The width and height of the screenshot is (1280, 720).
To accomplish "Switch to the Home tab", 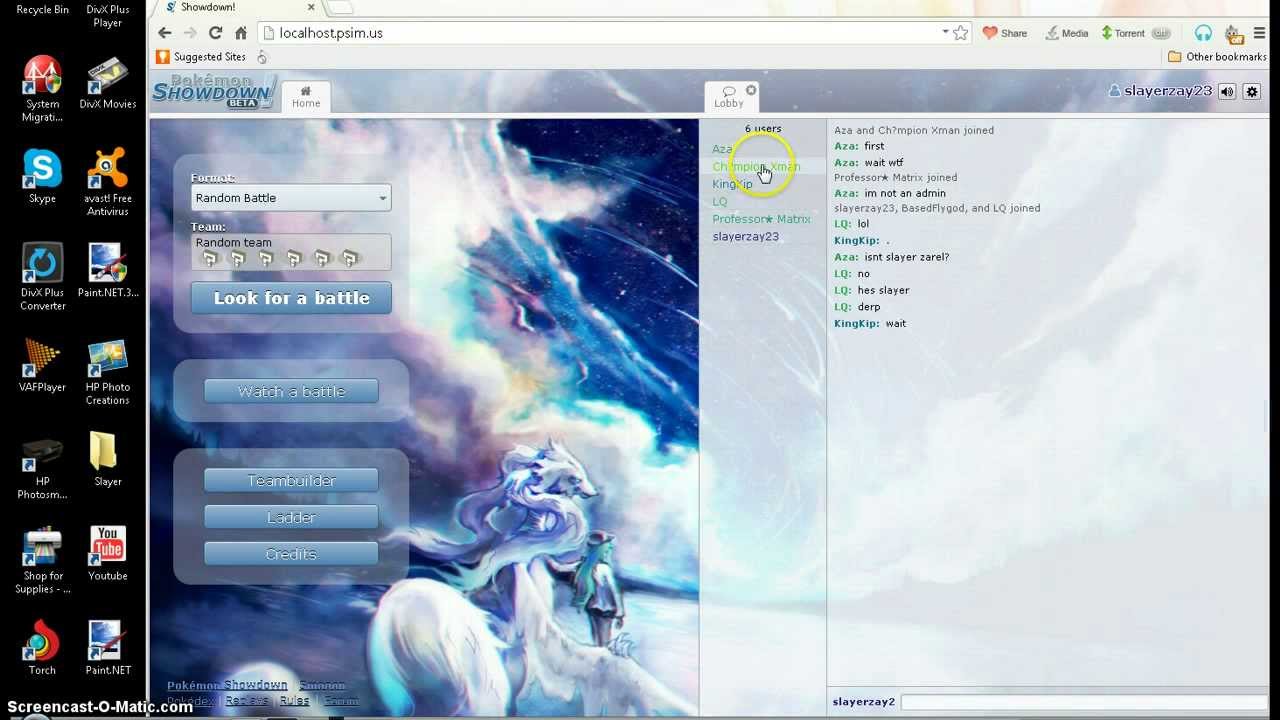I will pos(306,97).
